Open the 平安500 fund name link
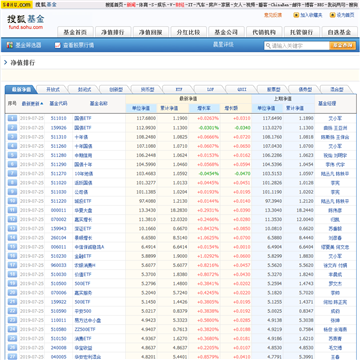 (83, 311)
